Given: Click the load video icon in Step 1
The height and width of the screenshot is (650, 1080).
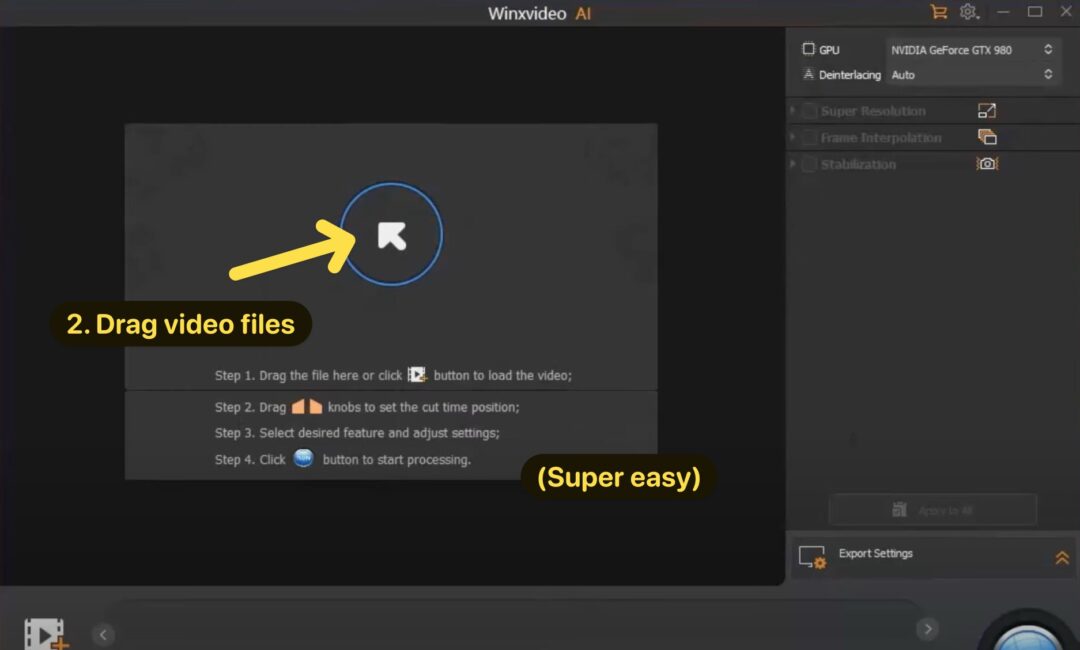Looking at the screenshot, I should 417,375.
